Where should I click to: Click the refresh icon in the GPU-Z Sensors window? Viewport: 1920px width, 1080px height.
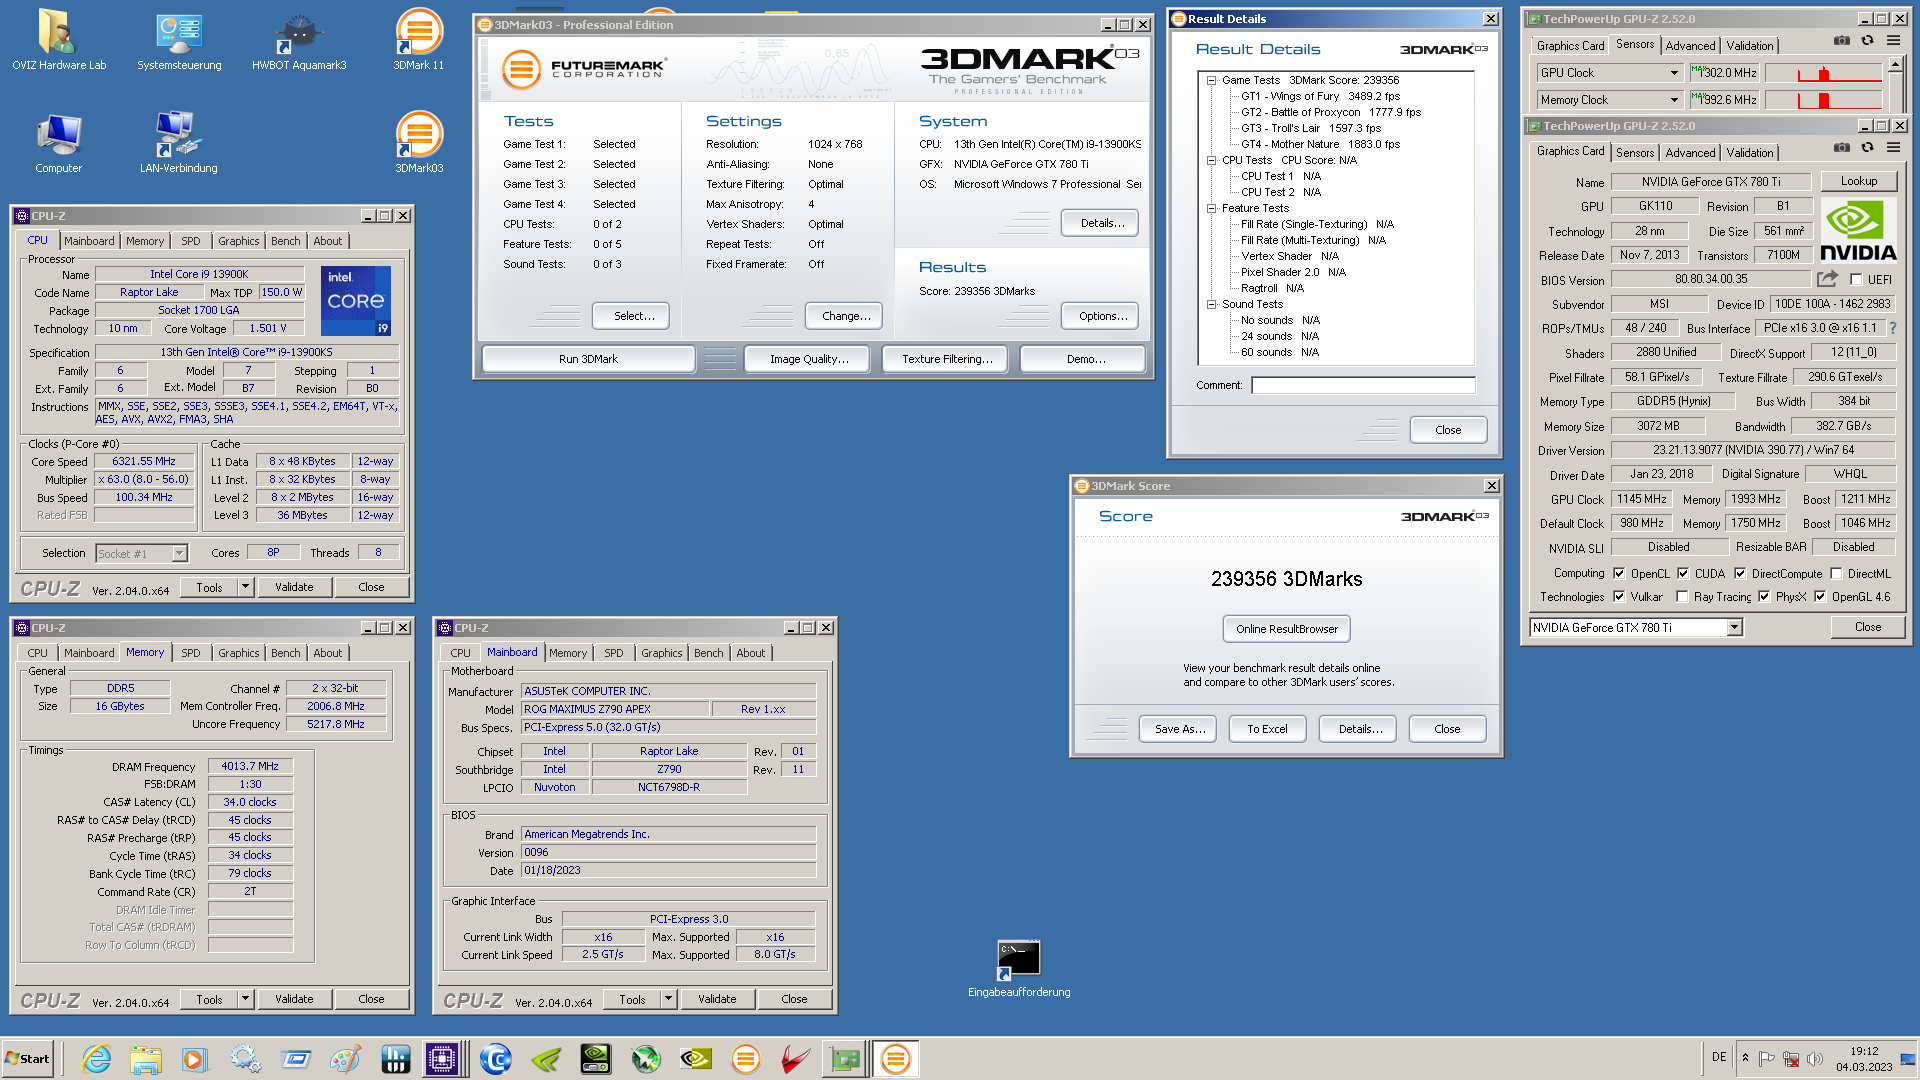[x=1867, y=40]
